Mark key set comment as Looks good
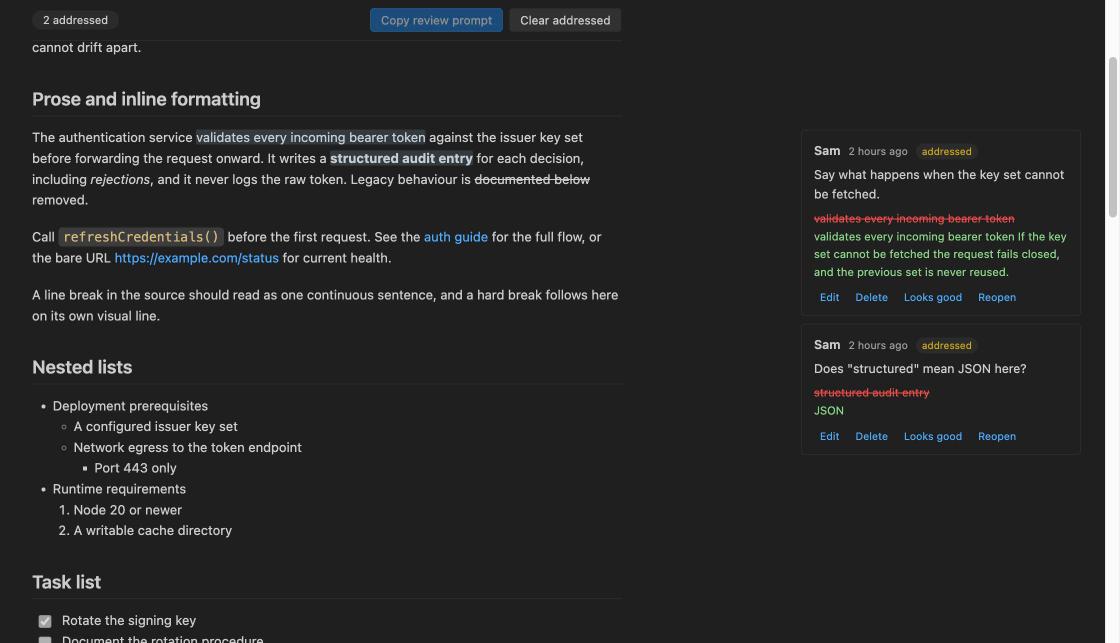The width and height of the screenshot is (1120, 643). (x=932, y=297)
